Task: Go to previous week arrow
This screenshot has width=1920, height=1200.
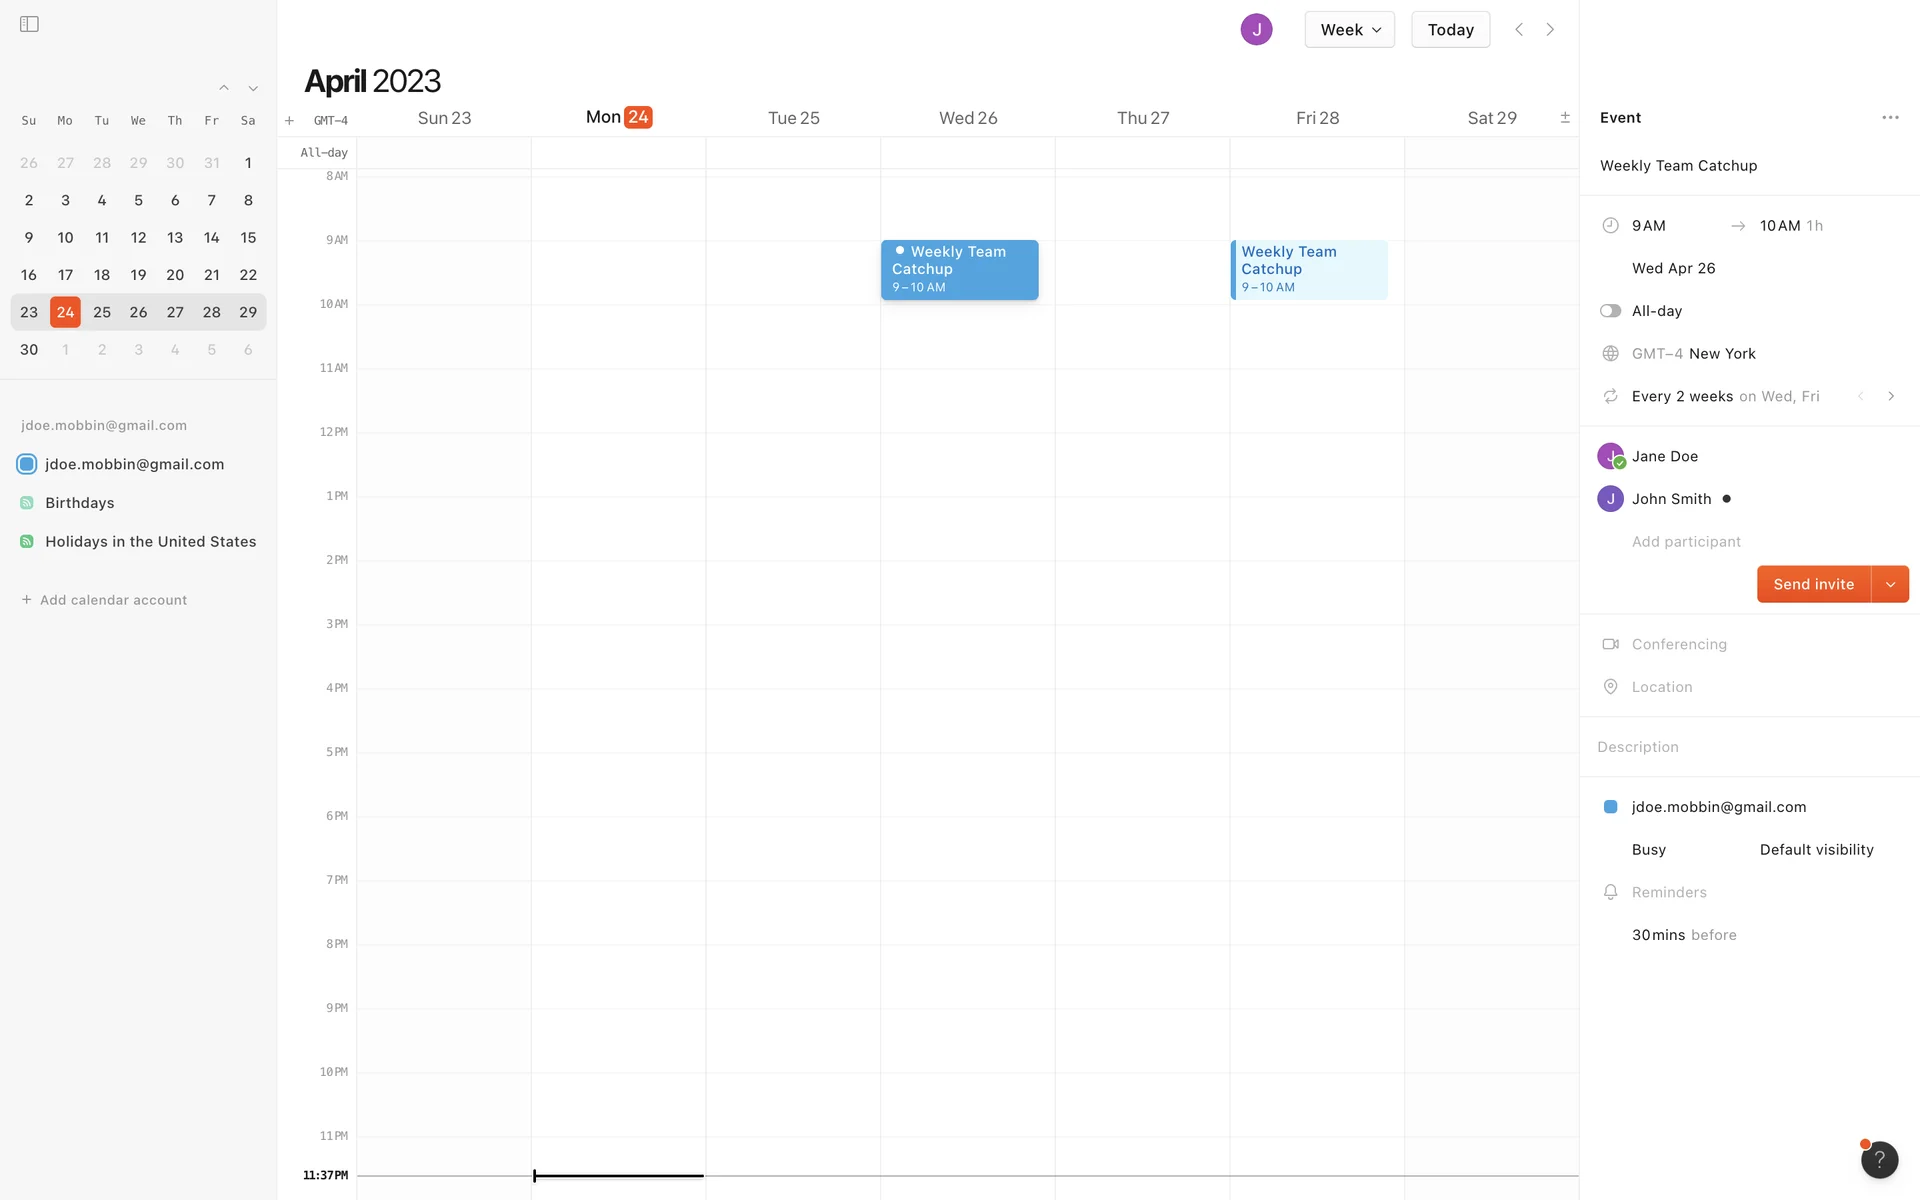Action: click(x=1518, y=30)
